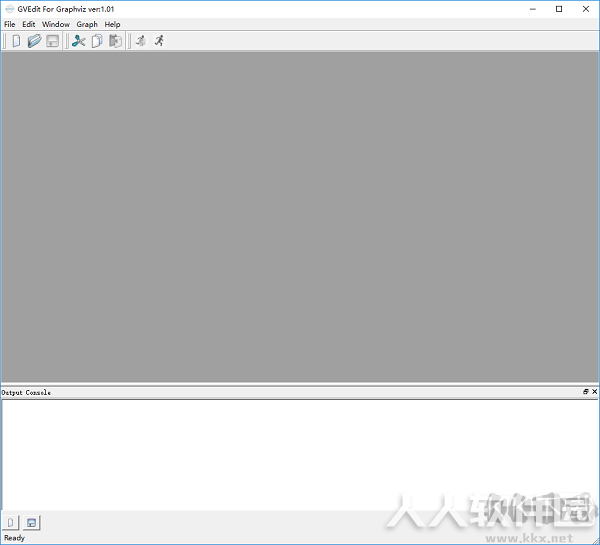
Task: Close the GVEdit window
Action: click(x=585, y=9)
